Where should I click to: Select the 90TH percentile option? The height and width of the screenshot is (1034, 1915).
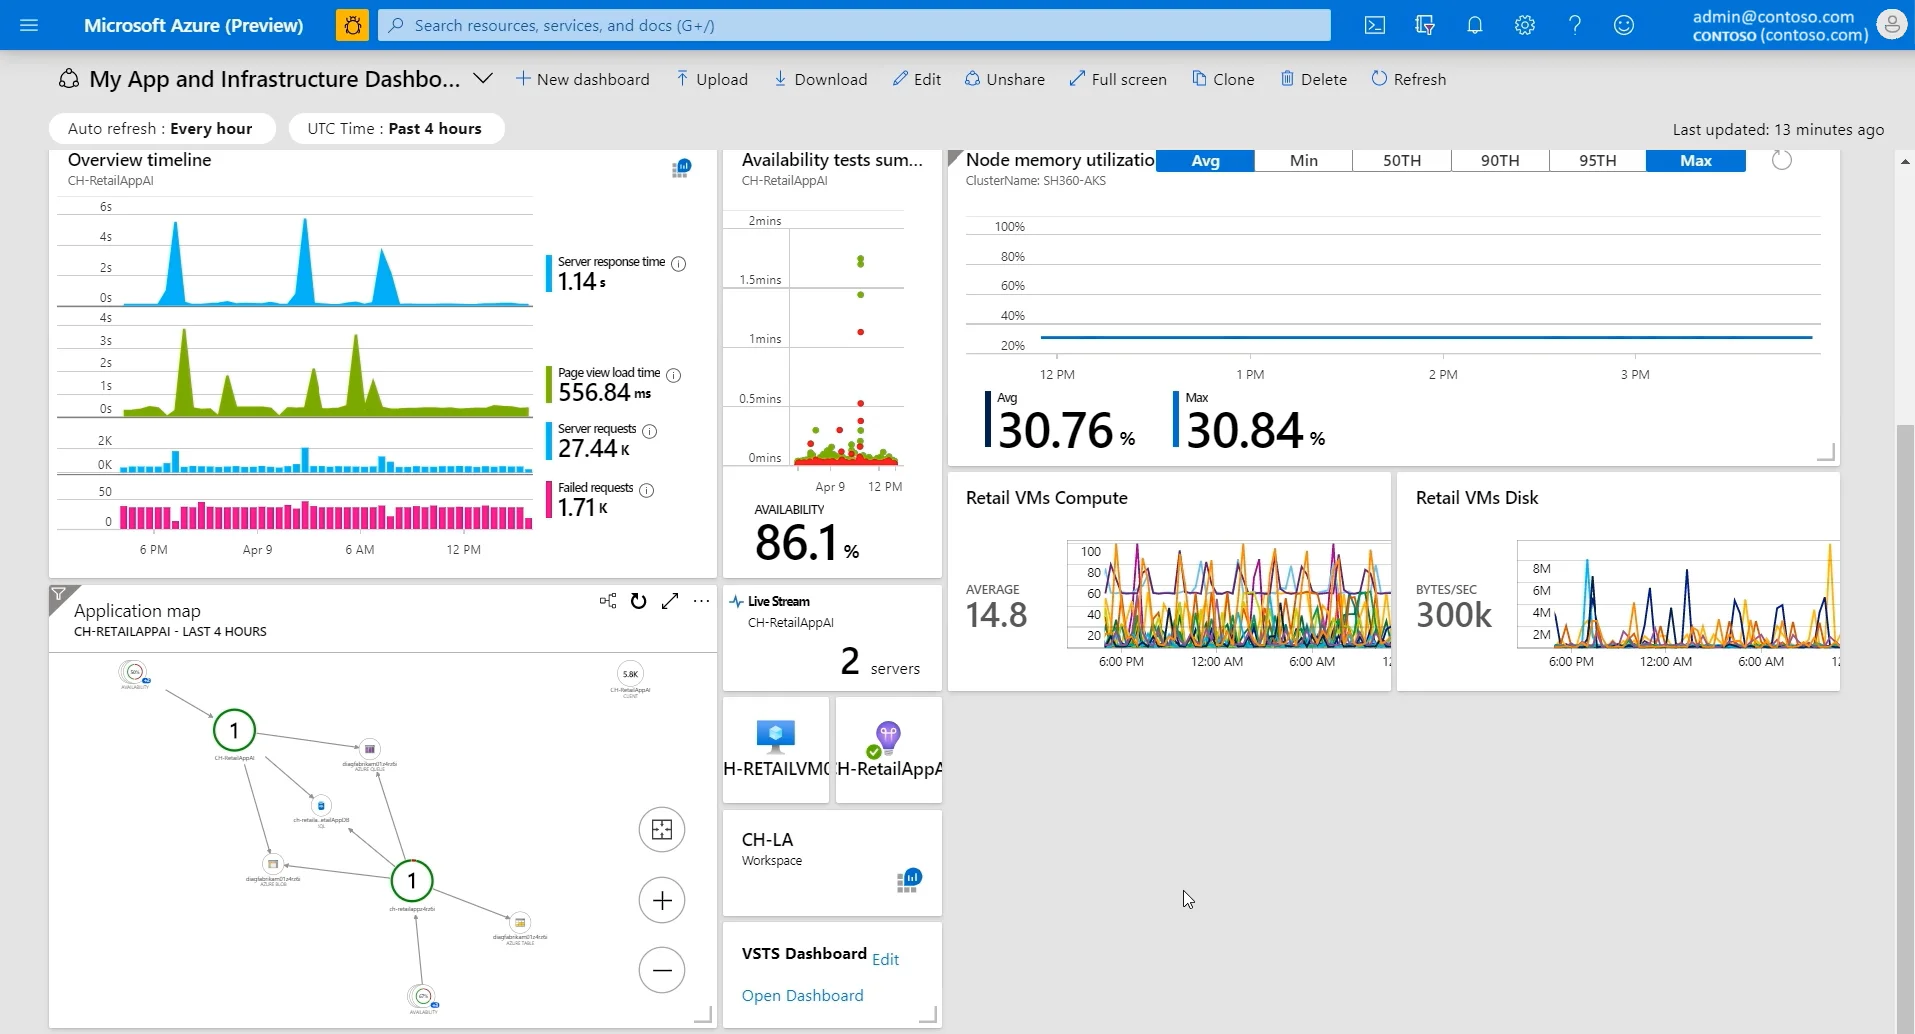click(x=1498, y=160)
